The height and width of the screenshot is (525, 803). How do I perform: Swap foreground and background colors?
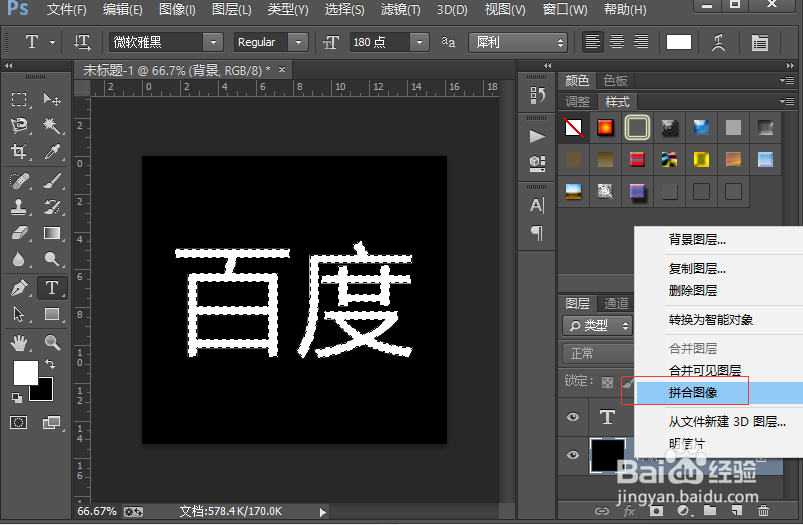tap(50, 364)
